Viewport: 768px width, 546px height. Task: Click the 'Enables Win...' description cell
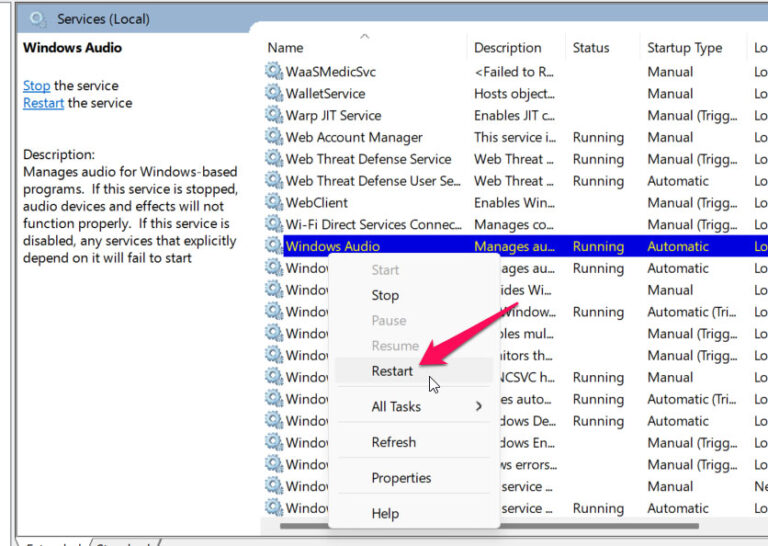[x=514, y=203]
